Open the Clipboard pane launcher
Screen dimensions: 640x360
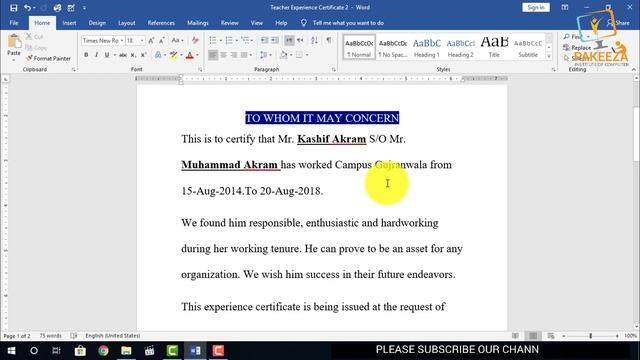(x=73, y=70)
